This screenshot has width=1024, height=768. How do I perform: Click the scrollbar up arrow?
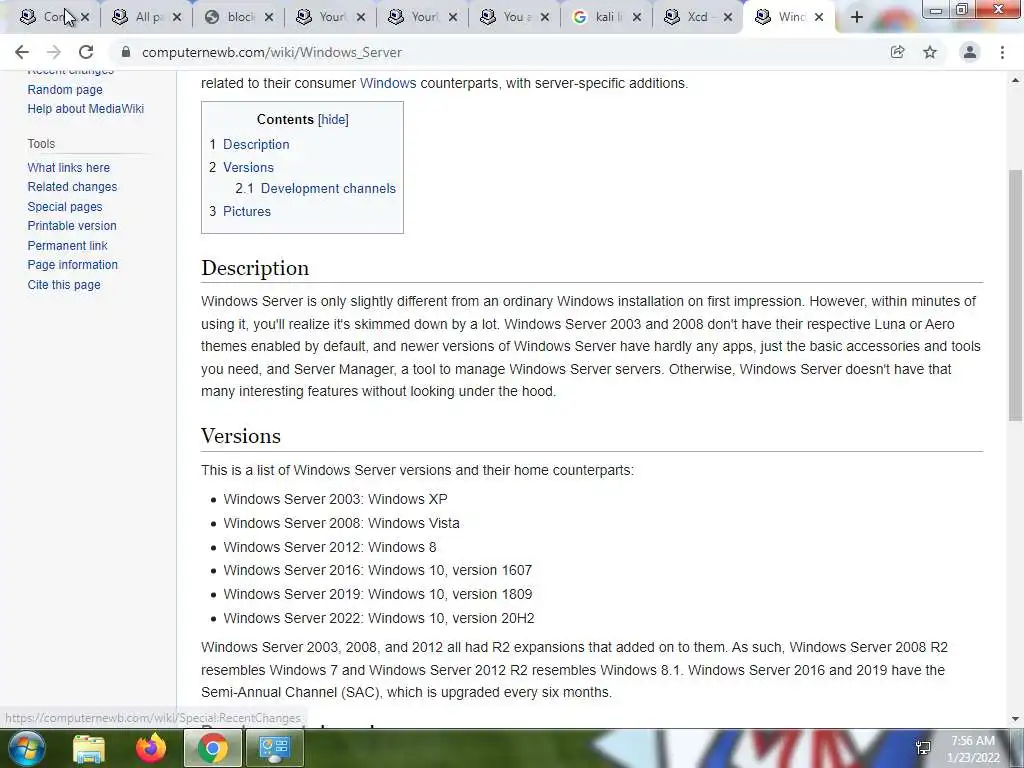1015,80
